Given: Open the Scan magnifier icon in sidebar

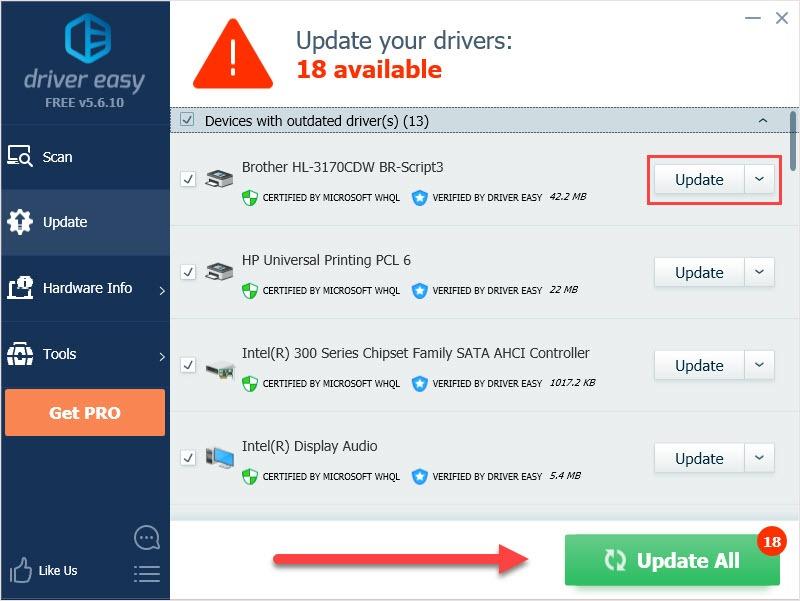Looking at the screenshot, I should 20,156.
